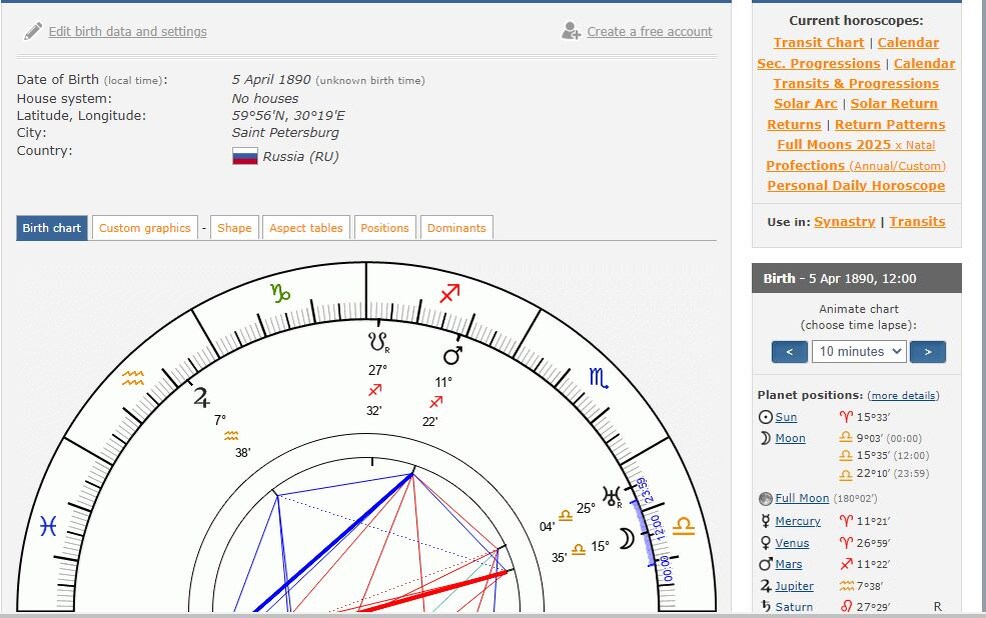Click the Moon planet link
The image size is (986, 618).
tap(790, 438)
